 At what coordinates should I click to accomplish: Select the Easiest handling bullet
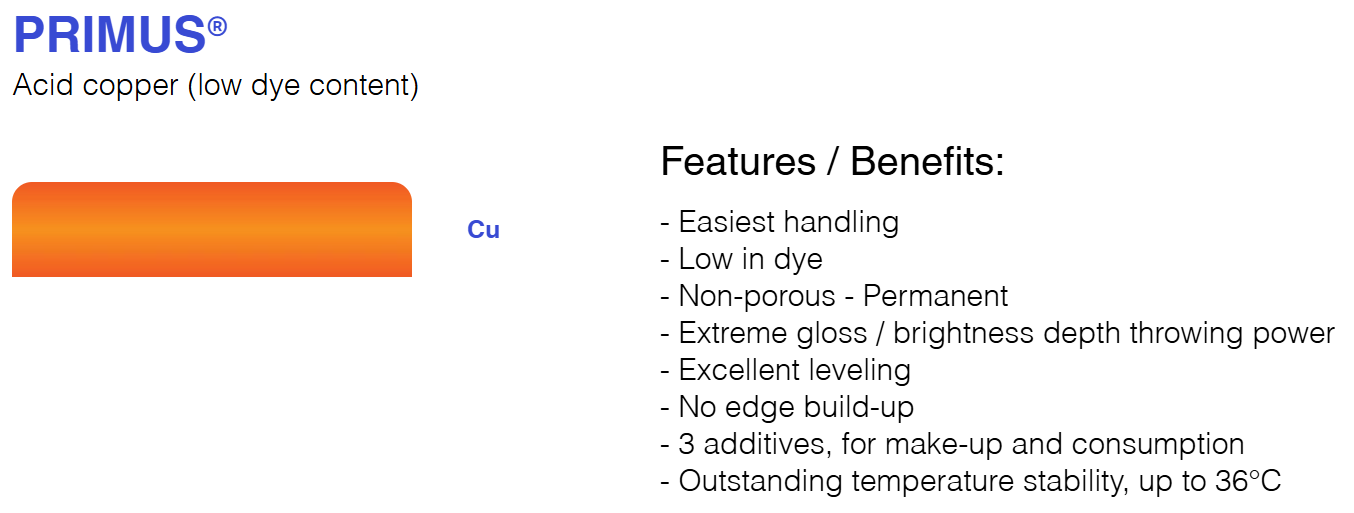click(x=780, y=222)
